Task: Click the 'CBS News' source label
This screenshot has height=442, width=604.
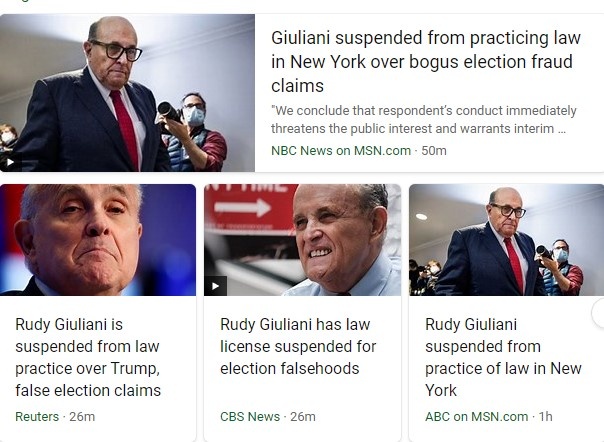Action: pyautogui.click(x=250, y=416)
